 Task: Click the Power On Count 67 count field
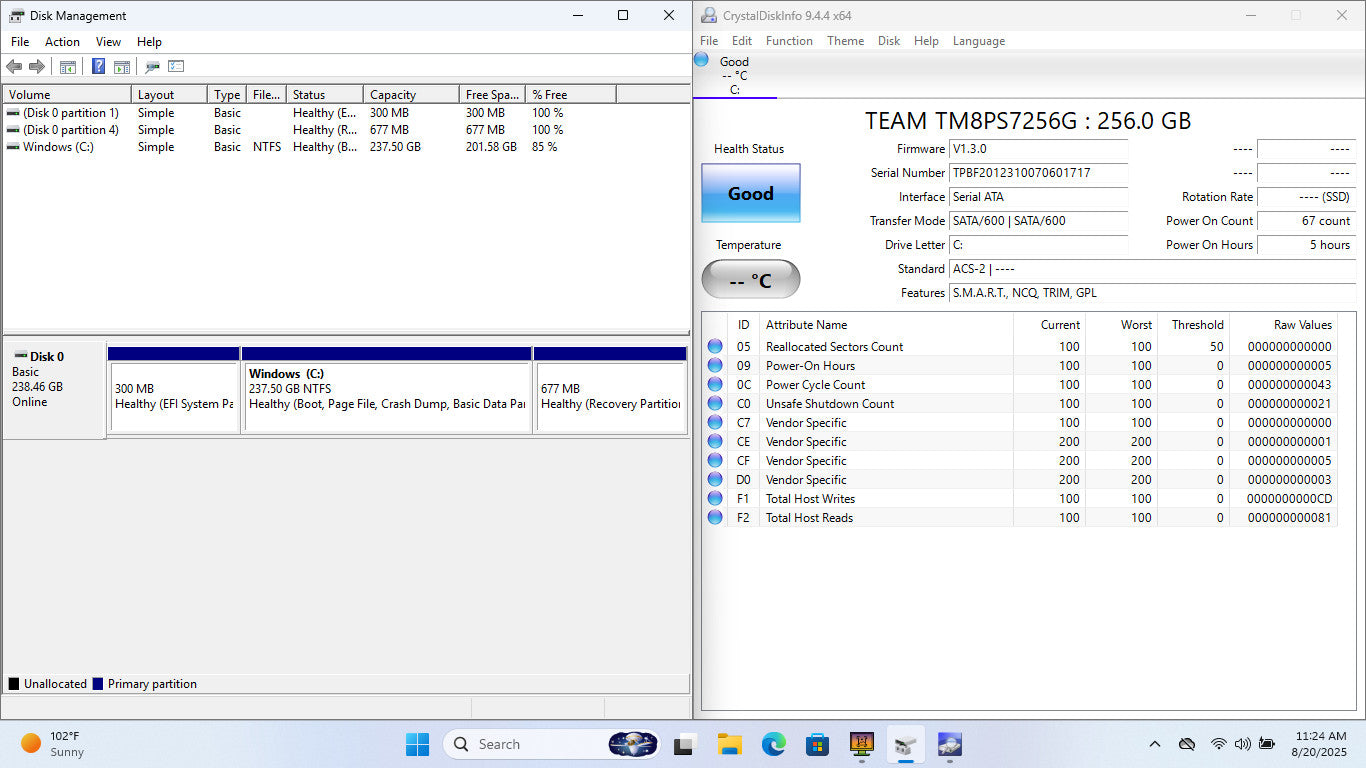[x=1305, y=221]
